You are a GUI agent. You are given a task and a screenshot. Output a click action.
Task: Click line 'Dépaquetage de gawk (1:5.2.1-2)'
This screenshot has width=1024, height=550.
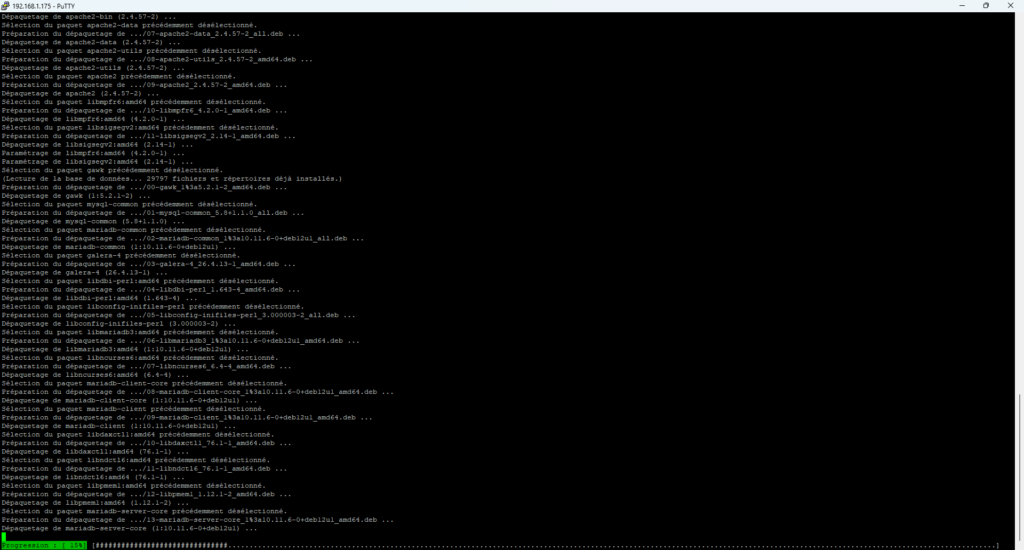[76, 195]
